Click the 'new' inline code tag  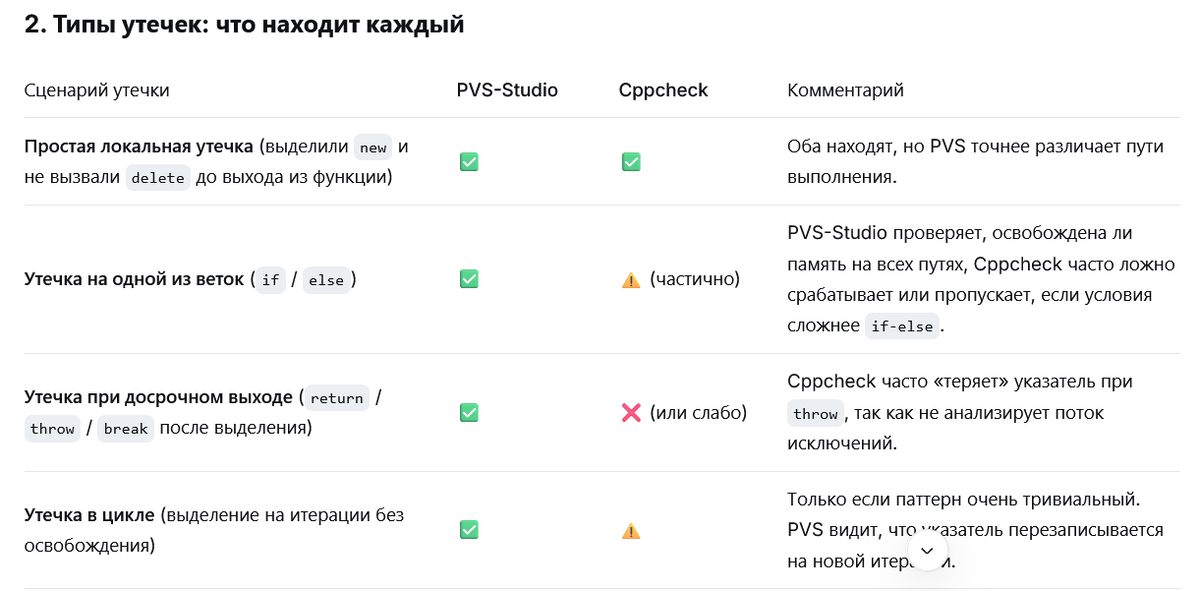tap(373, 148)
